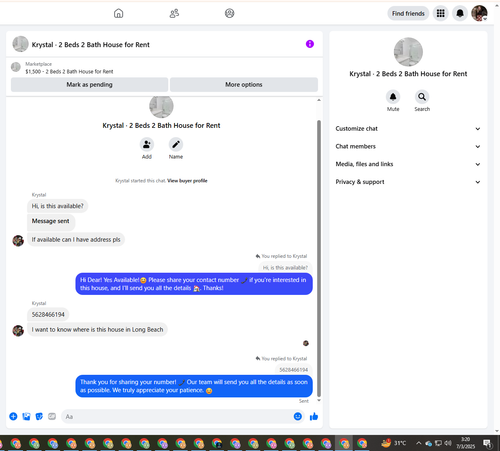
Task: Send a thumbs-up like
Action: click(x=314, y=416)
